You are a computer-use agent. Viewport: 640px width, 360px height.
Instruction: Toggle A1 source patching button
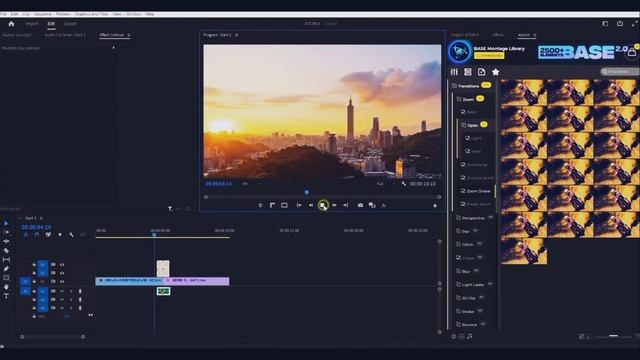(x=25, y=291)
